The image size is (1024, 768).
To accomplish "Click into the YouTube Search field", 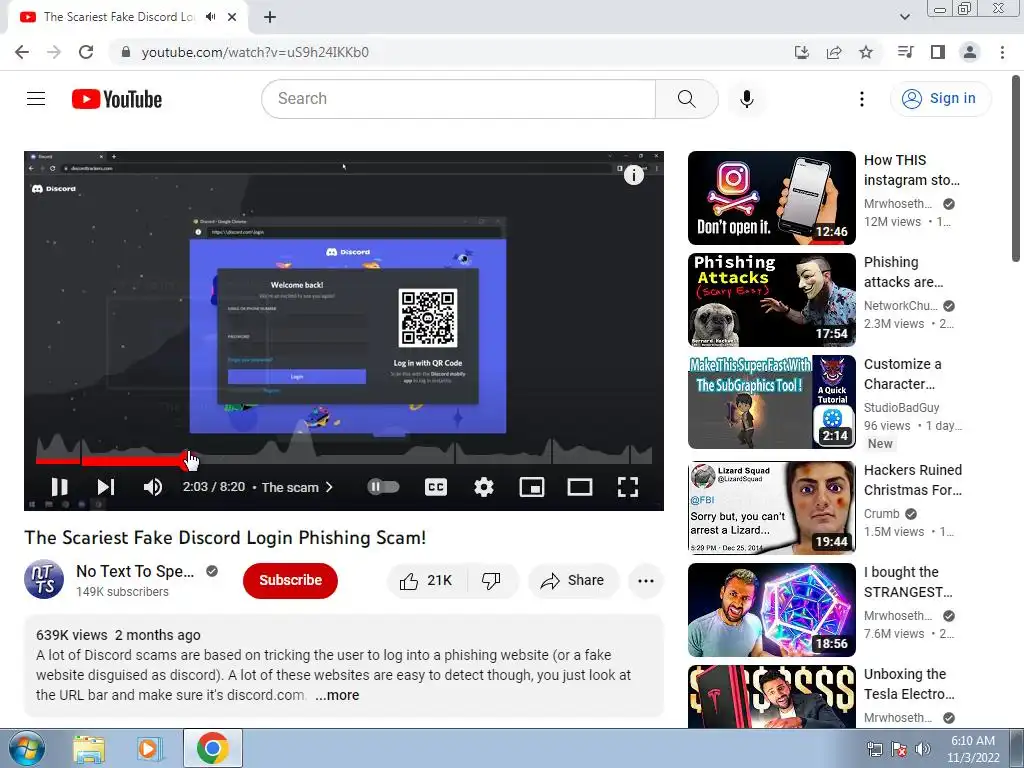I will [458, 99].
